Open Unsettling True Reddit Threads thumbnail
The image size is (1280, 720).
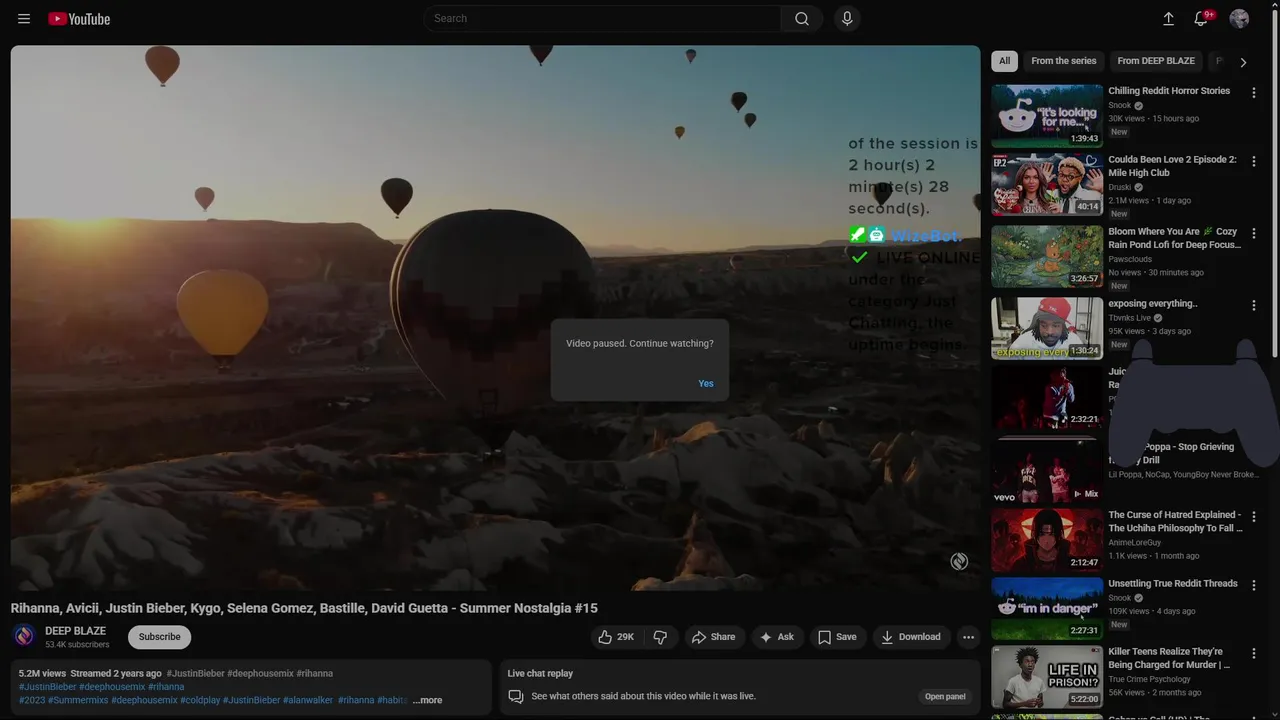click(1047, 608)
